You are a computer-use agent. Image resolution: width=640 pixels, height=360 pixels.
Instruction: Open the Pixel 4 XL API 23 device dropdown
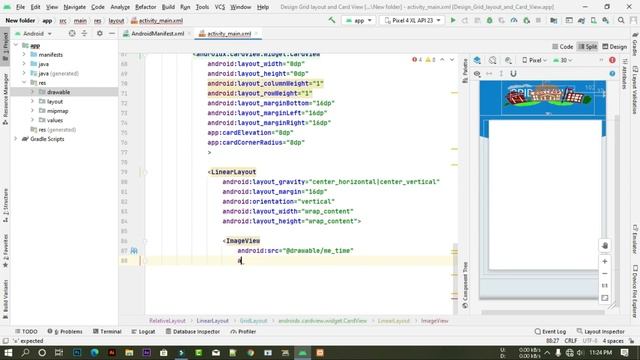coord(412,20)
